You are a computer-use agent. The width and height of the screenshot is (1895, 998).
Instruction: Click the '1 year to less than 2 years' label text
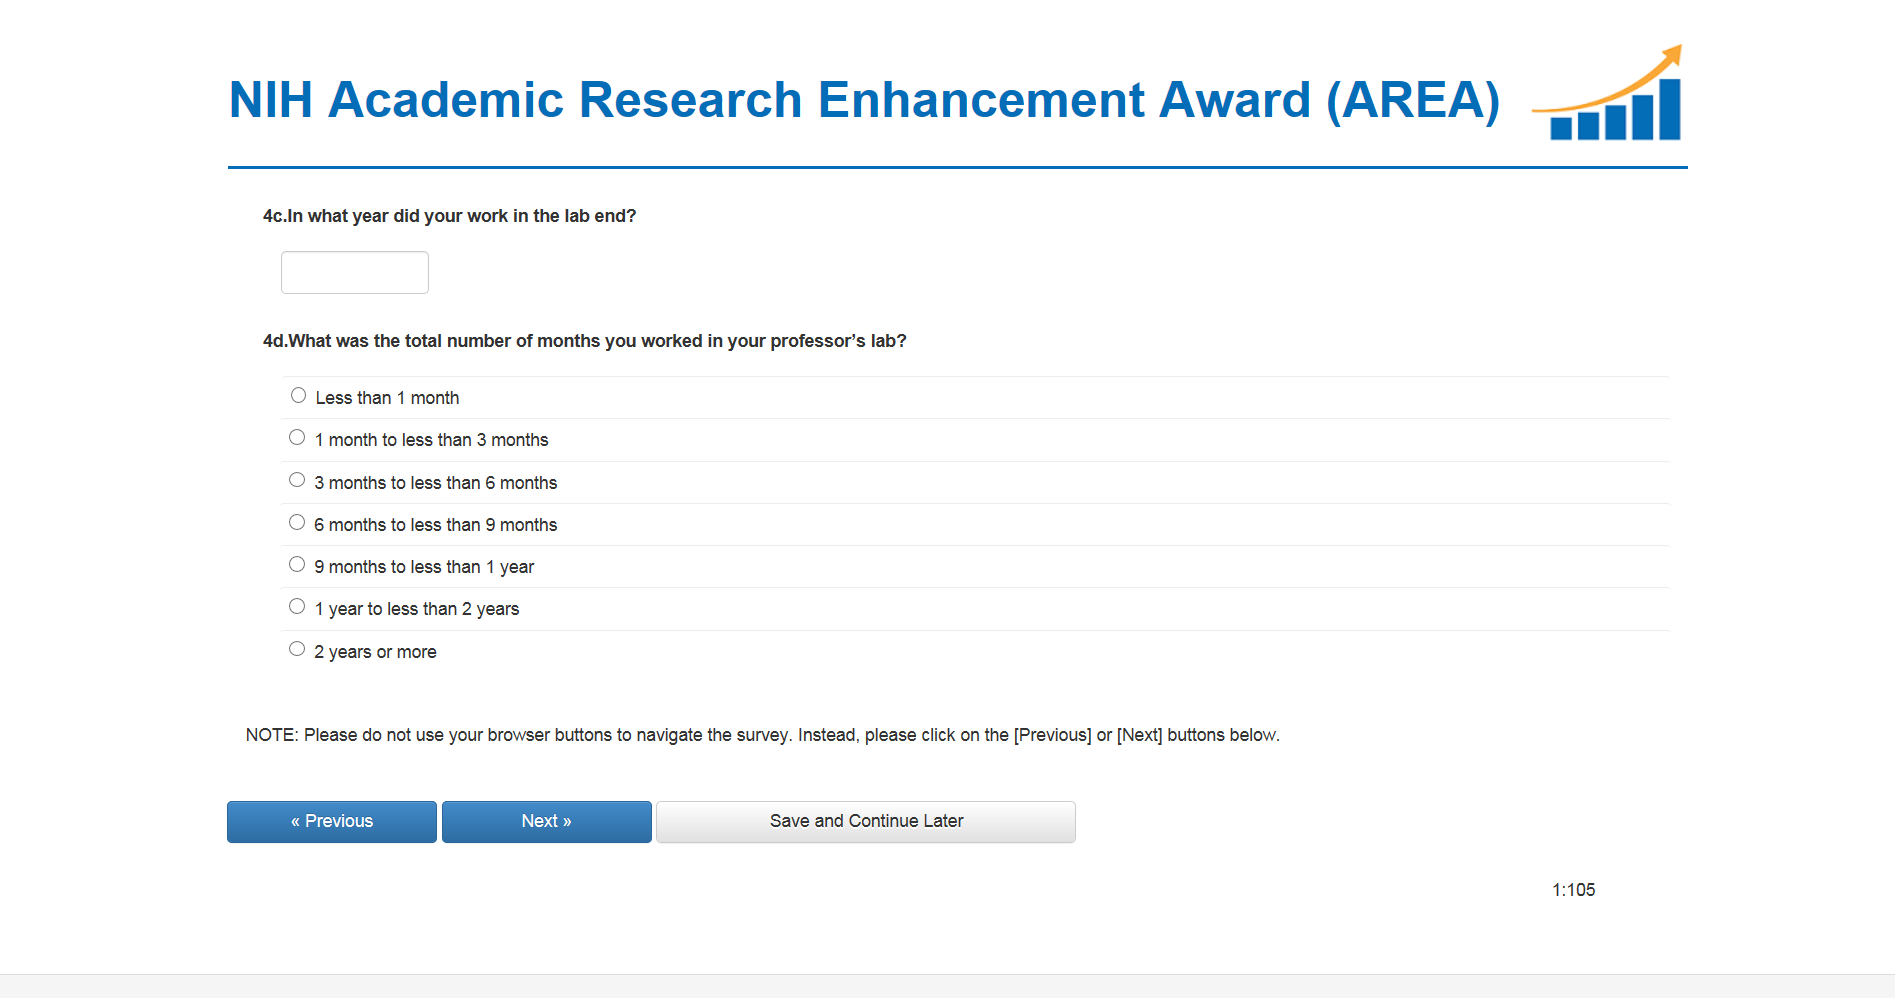coord(417,609)
